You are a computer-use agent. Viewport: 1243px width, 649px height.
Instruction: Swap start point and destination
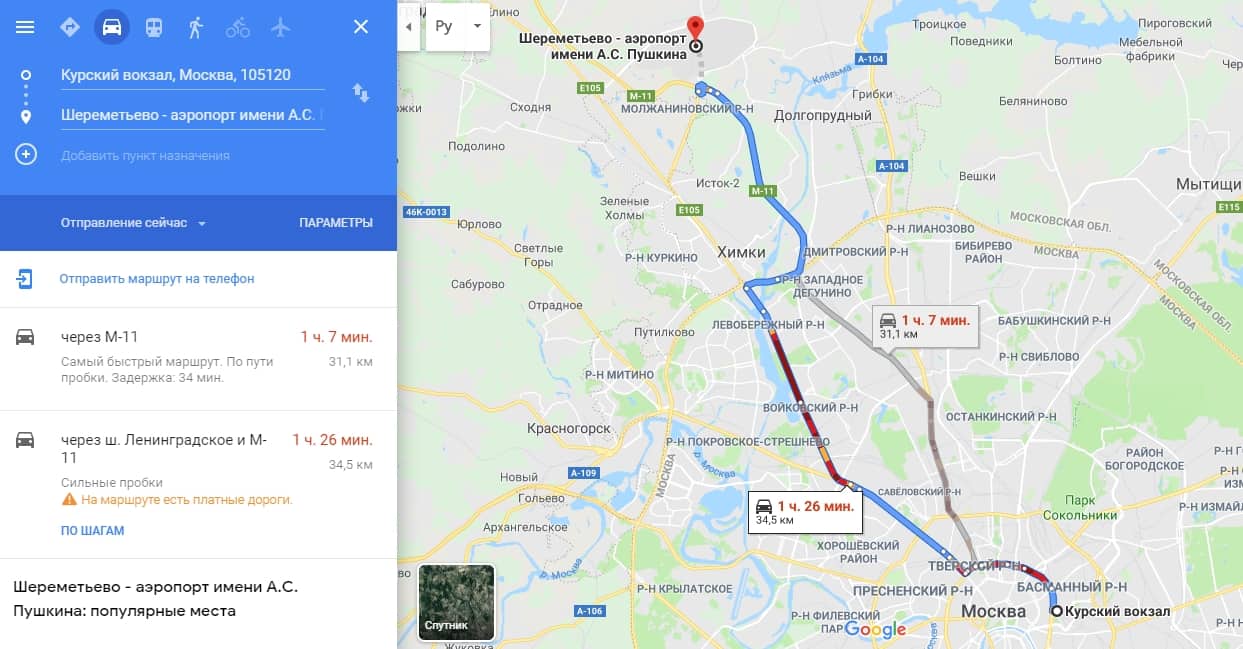click(361, 93)
